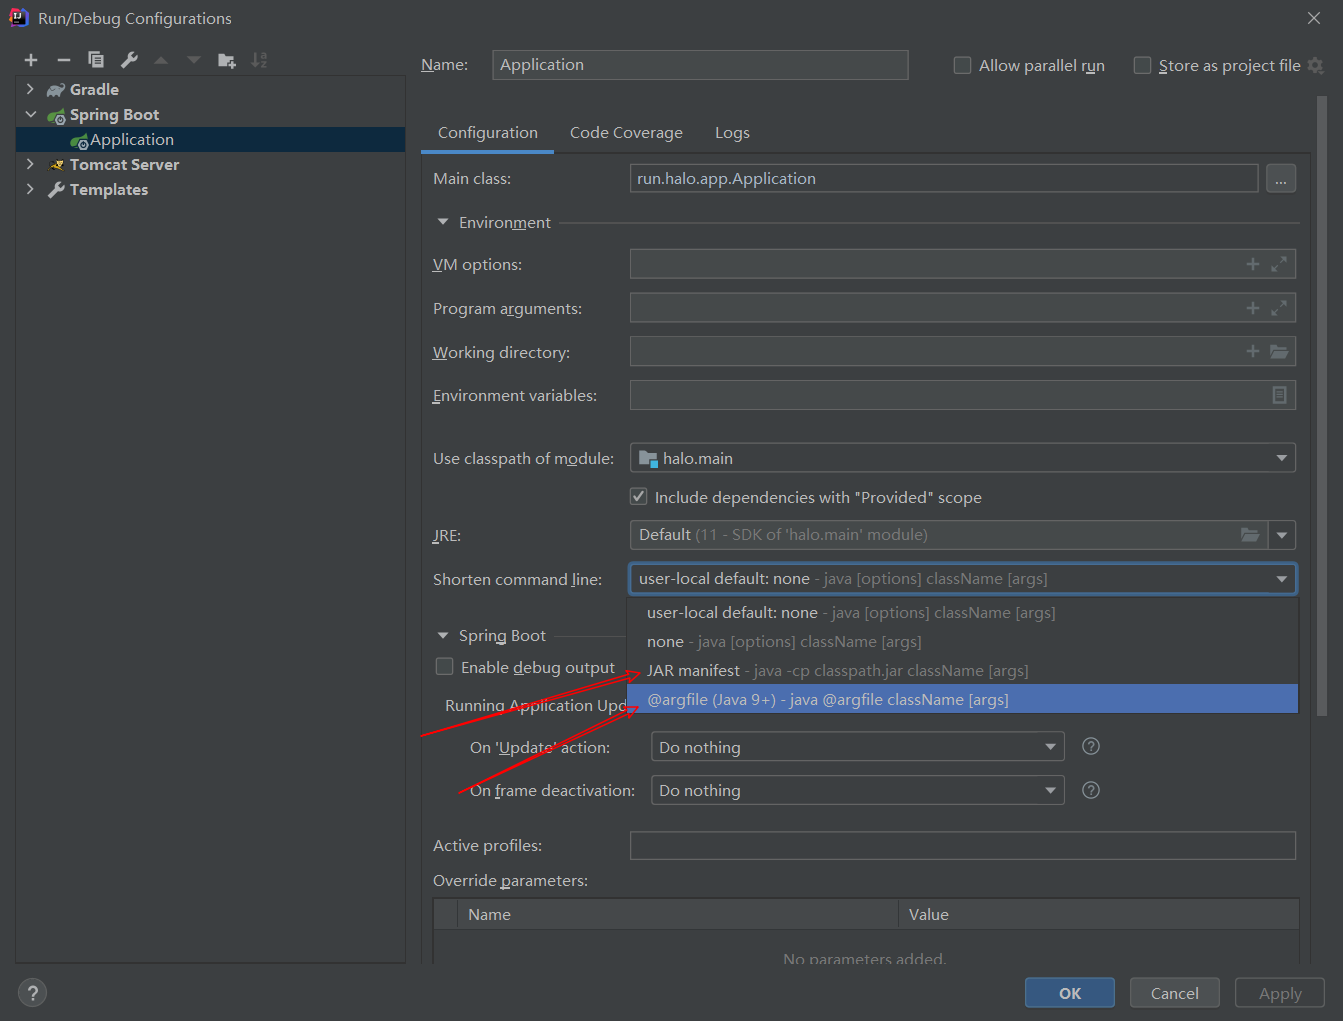
Task: Click the Value column header in parameters table
Action: 1098,914
